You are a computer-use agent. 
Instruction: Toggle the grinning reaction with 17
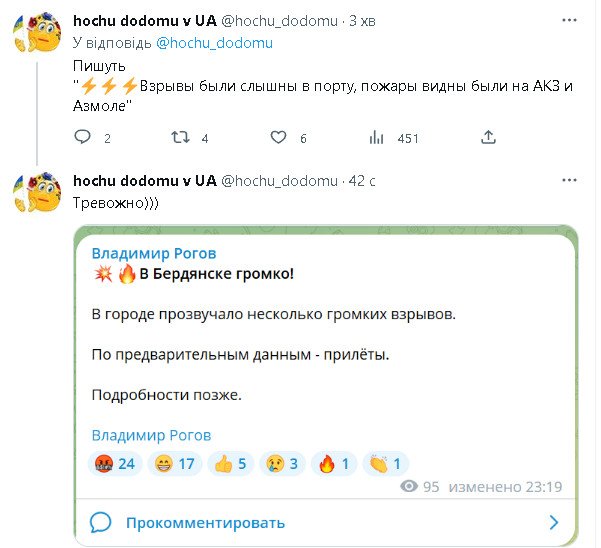pyautogui.click(x=176, y=463)
